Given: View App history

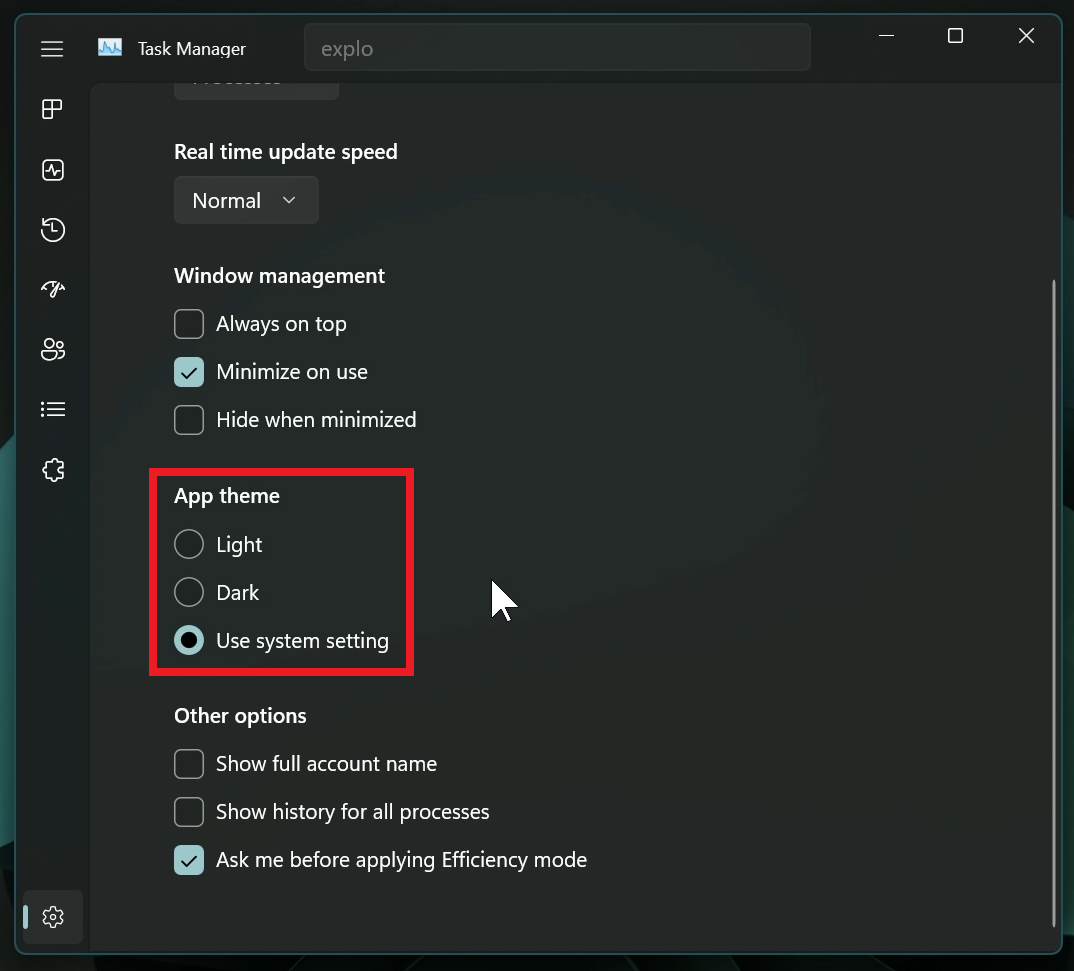Looking at the screenshot, I should 52,230.
